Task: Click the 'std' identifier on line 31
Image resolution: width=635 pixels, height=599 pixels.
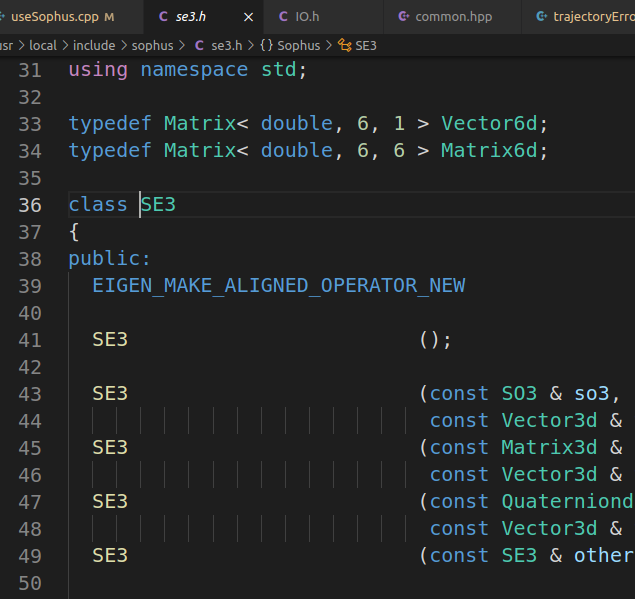Action: 279,70
